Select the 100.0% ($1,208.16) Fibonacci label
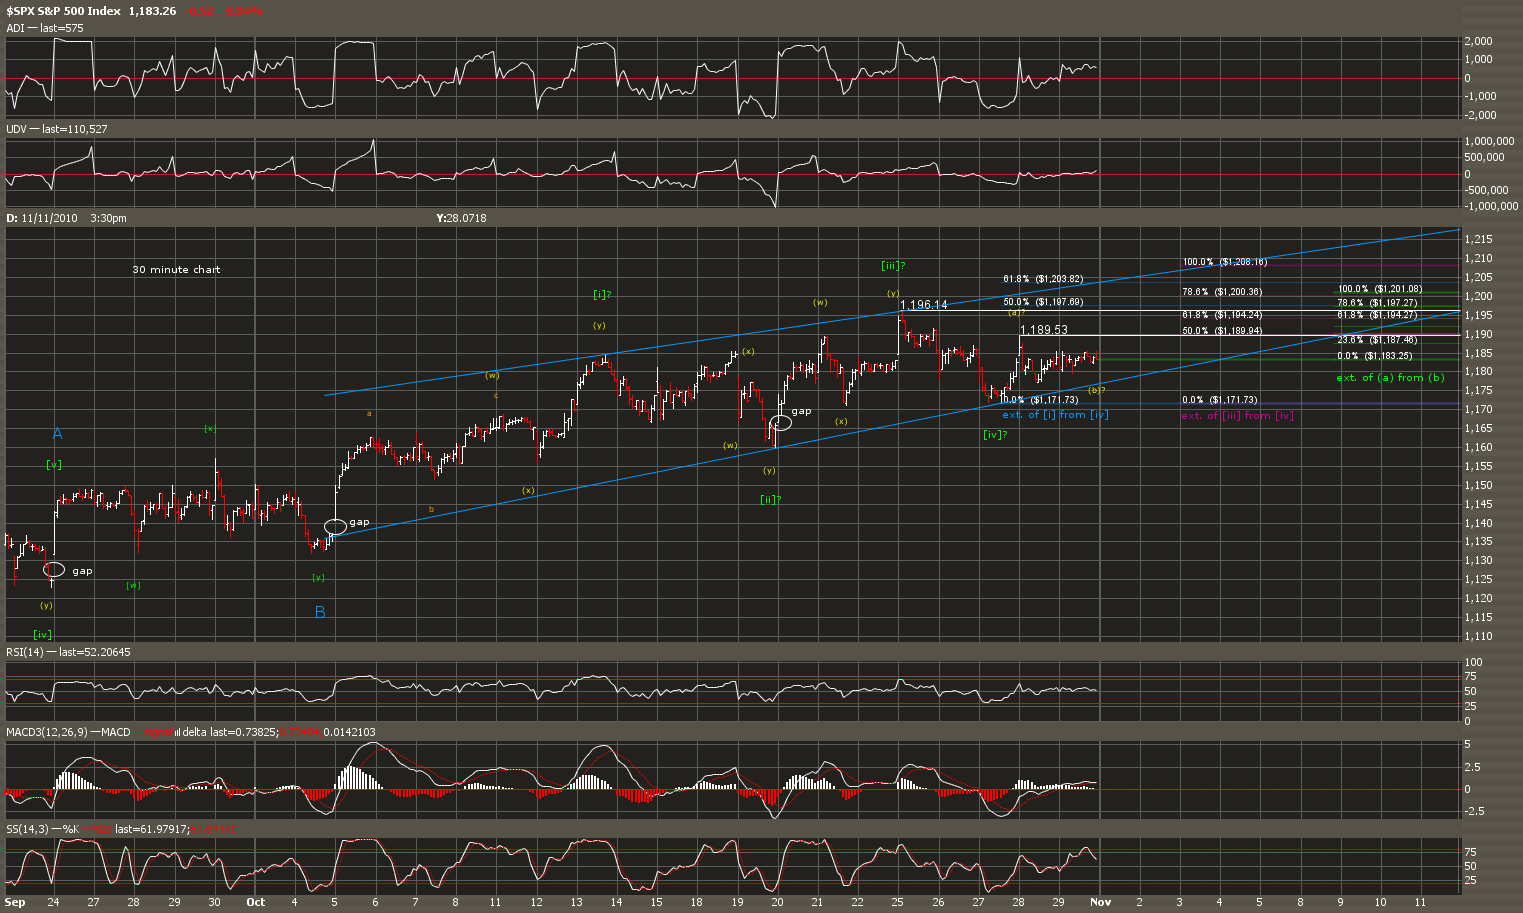Screen dimensions: 1523x913 click(1225, 262)
